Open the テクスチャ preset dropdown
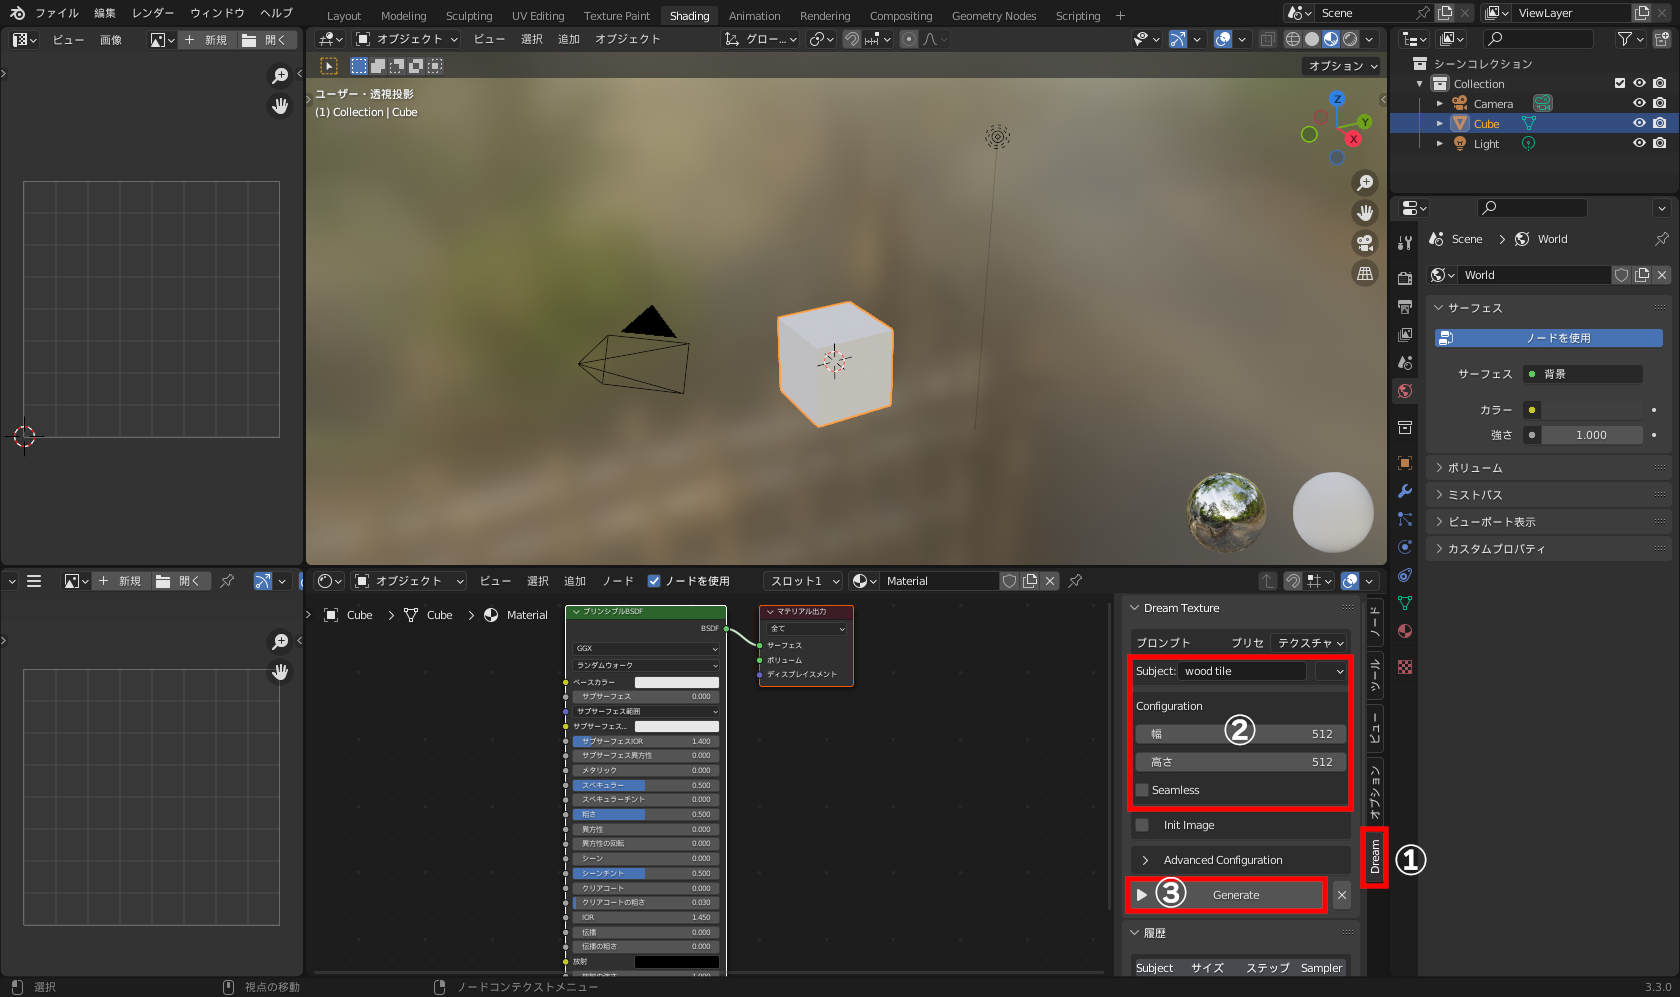The height and width of the screenshot is (997, 1680). tap(1310, 643)
